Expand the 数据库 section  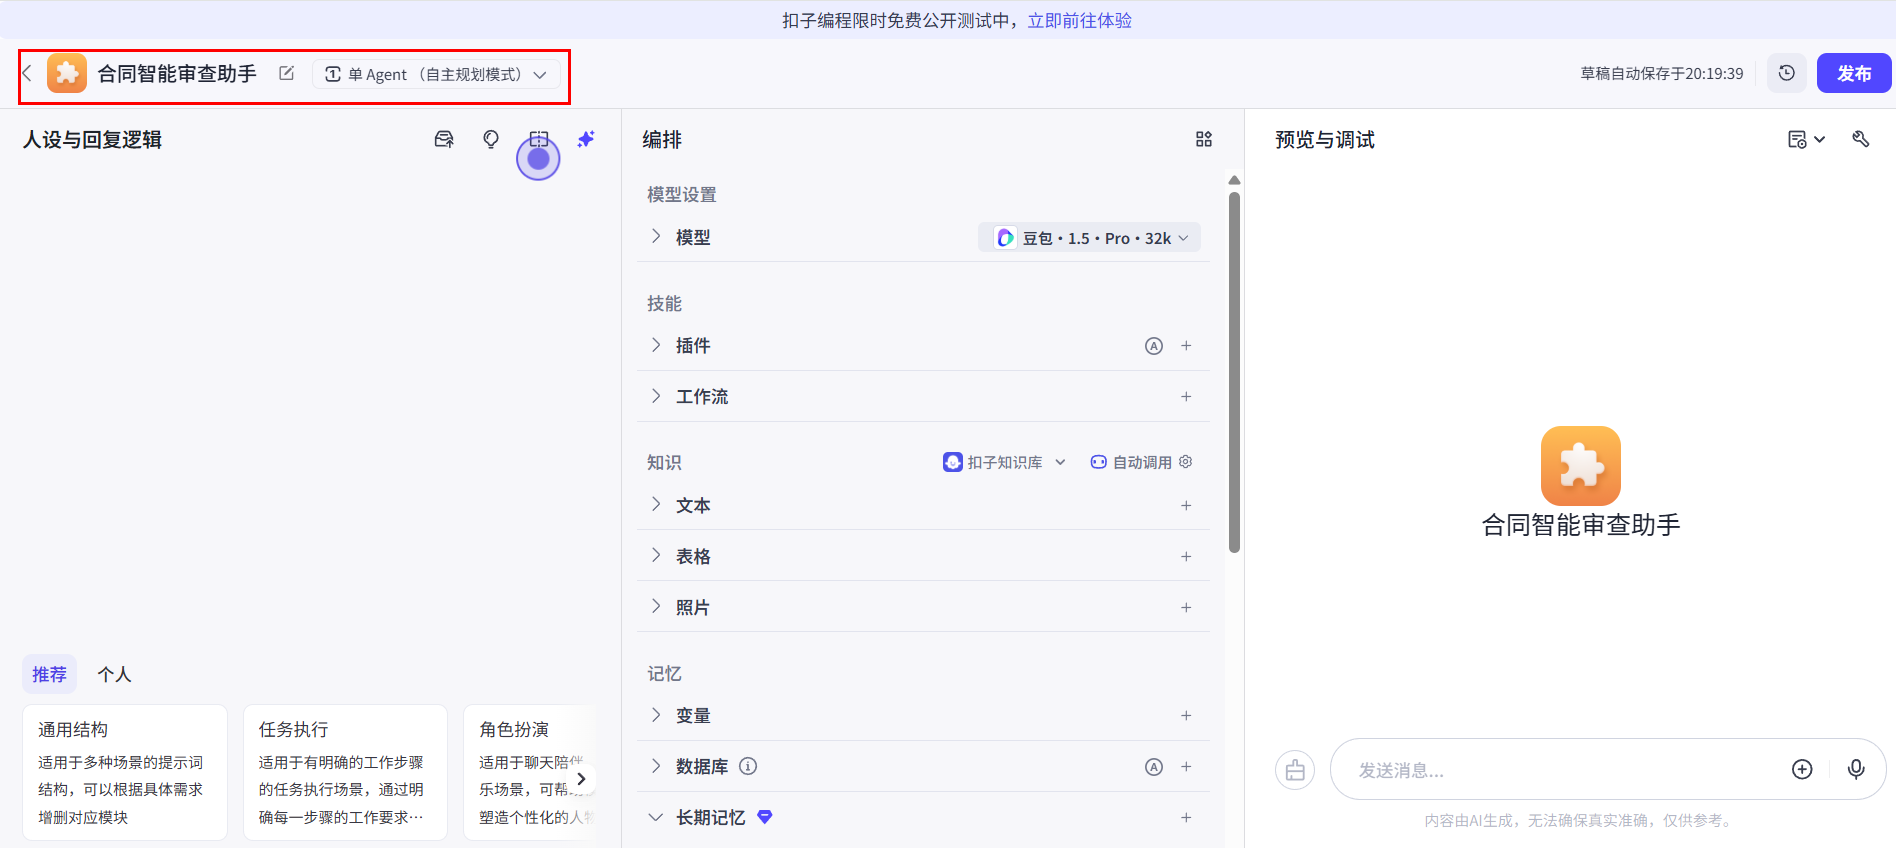(656, 766)
